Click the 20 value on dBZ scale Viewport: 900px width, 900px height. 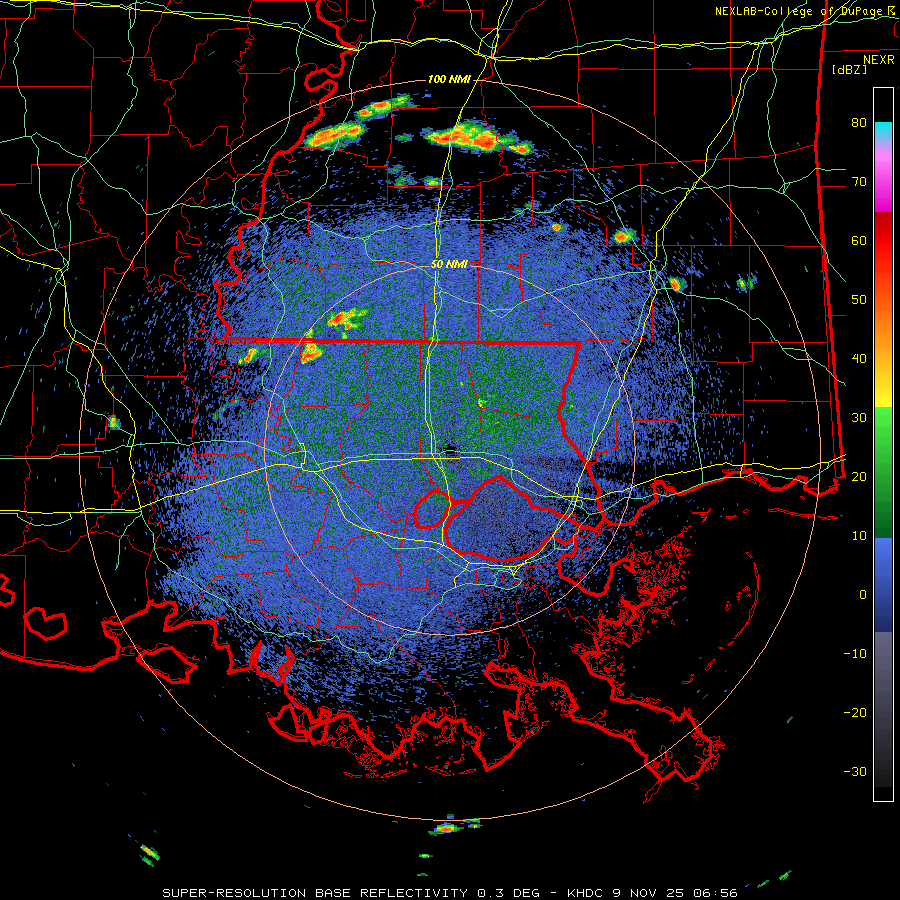point(859,476)
